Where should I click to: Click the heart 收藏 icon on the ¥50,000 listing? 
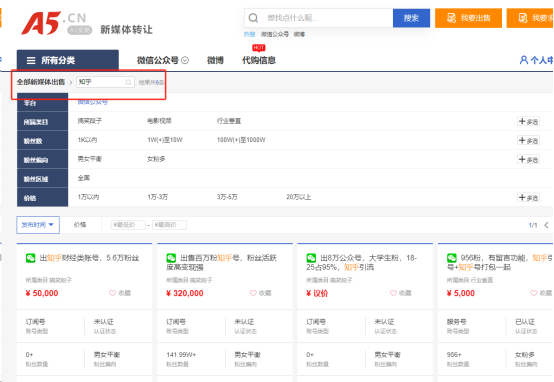click(112, 293)
